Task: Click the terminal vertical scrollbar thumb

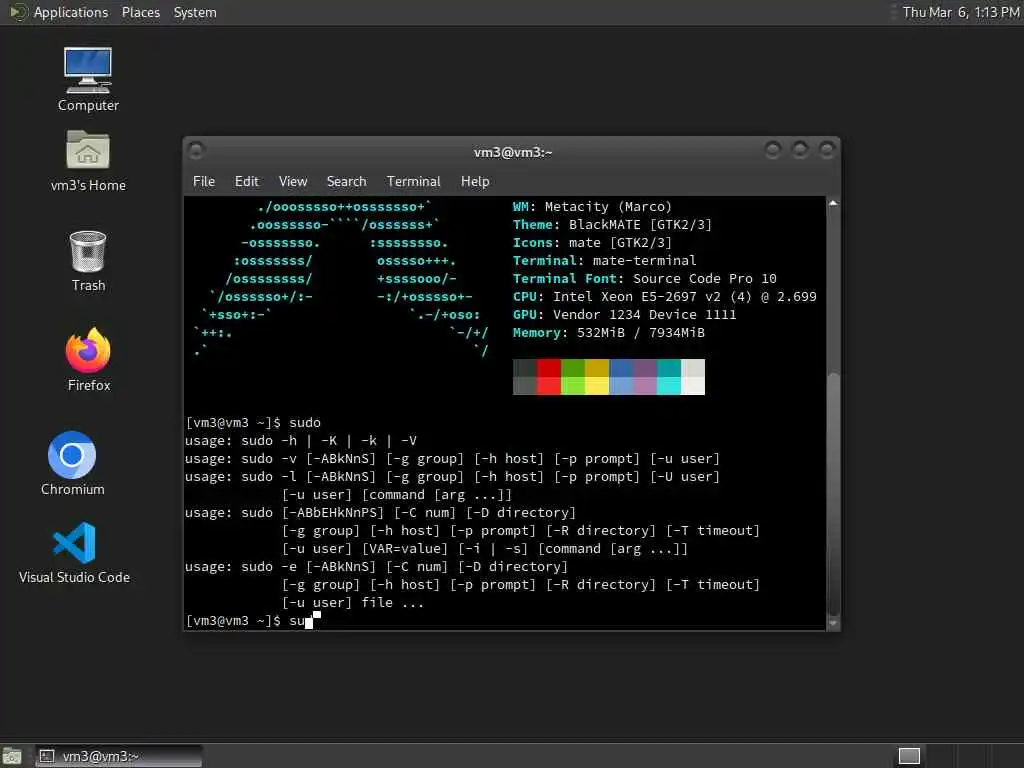Action: point(833,494)
